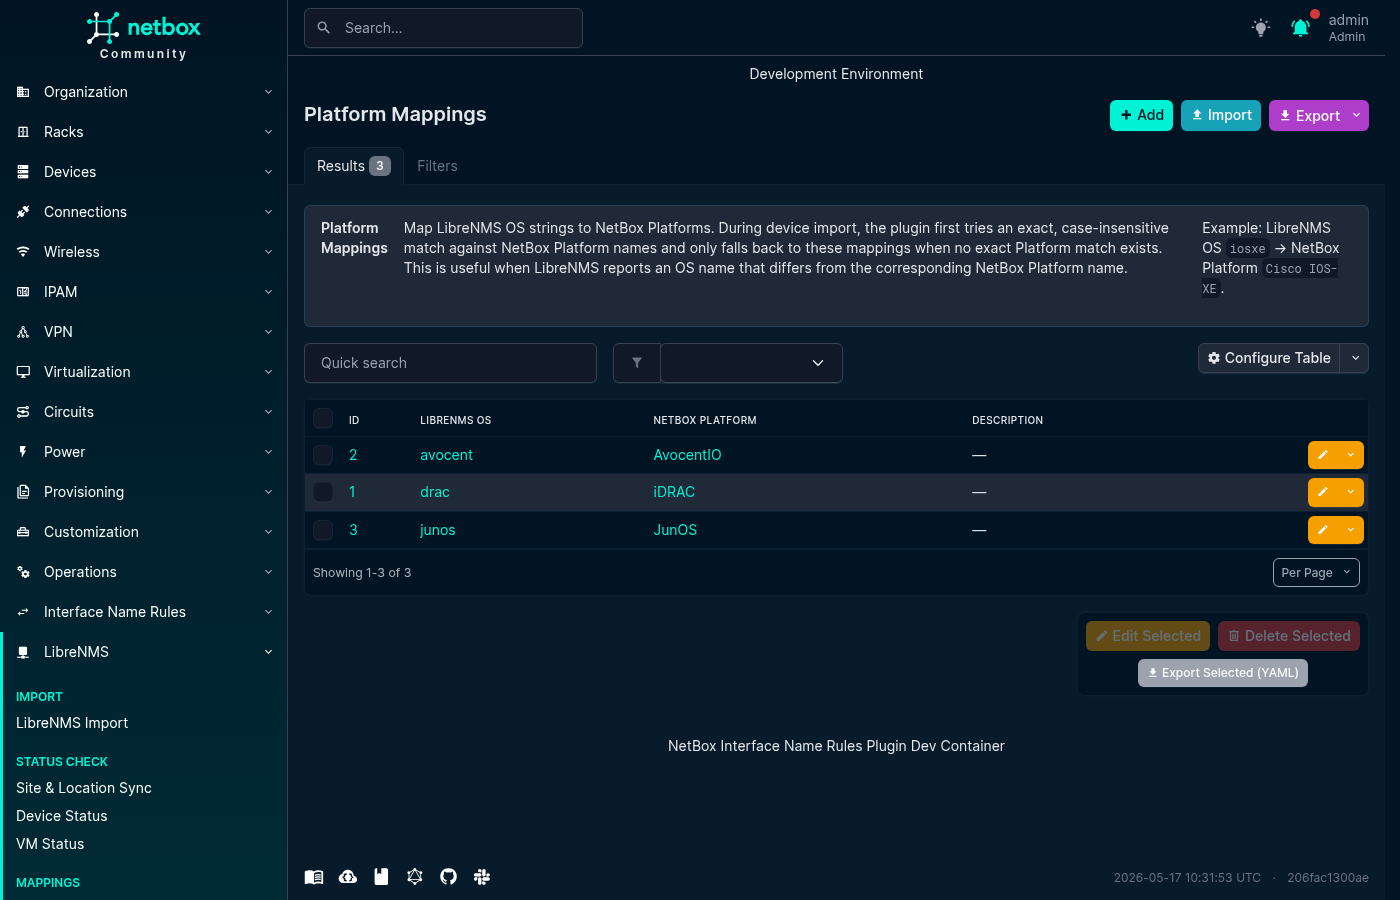Open the saved filter dropdown next to funnel
The height and width of the screenshot is (900, 1400).
click(x=752, y=363)
